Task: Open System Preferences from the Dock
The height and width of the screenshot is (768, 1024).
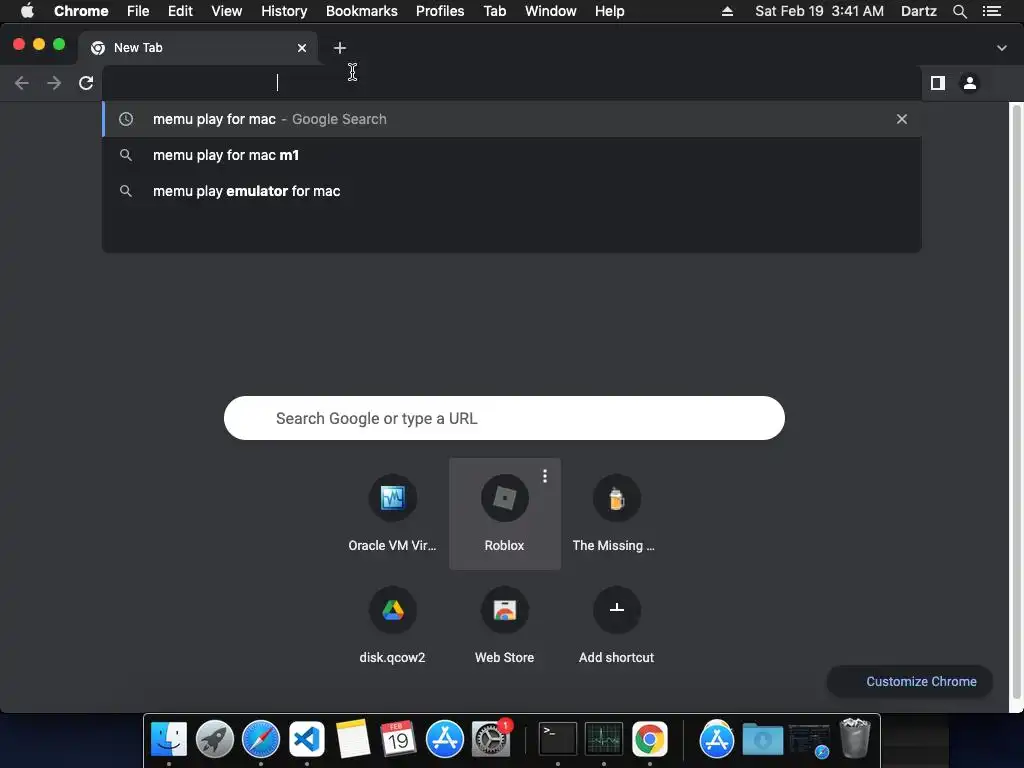Action: click(491, 739)
